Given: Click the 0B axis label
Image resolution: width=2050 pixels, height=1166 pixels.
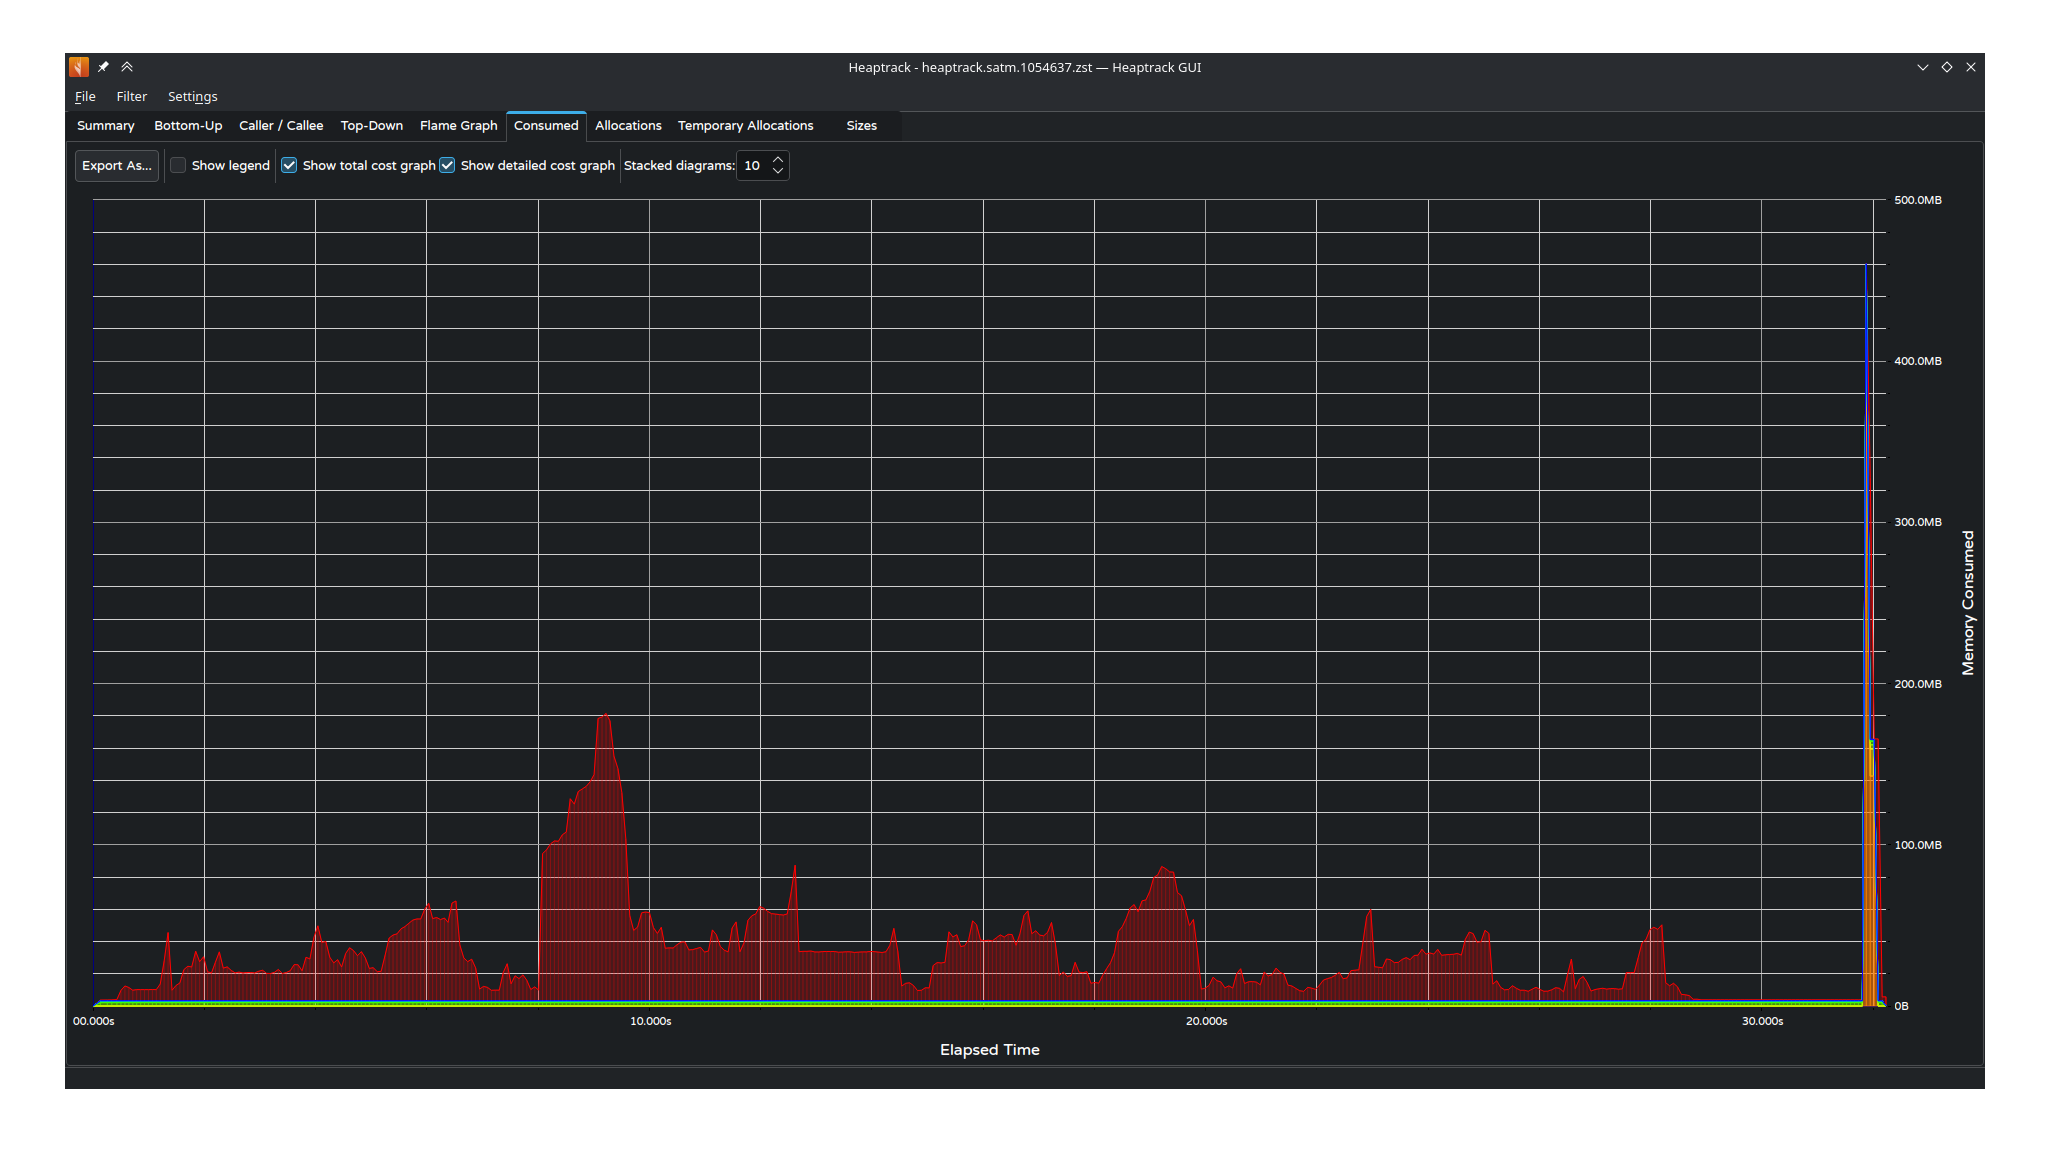Looking at the screenshot, I should (x=1901, y=1006).
